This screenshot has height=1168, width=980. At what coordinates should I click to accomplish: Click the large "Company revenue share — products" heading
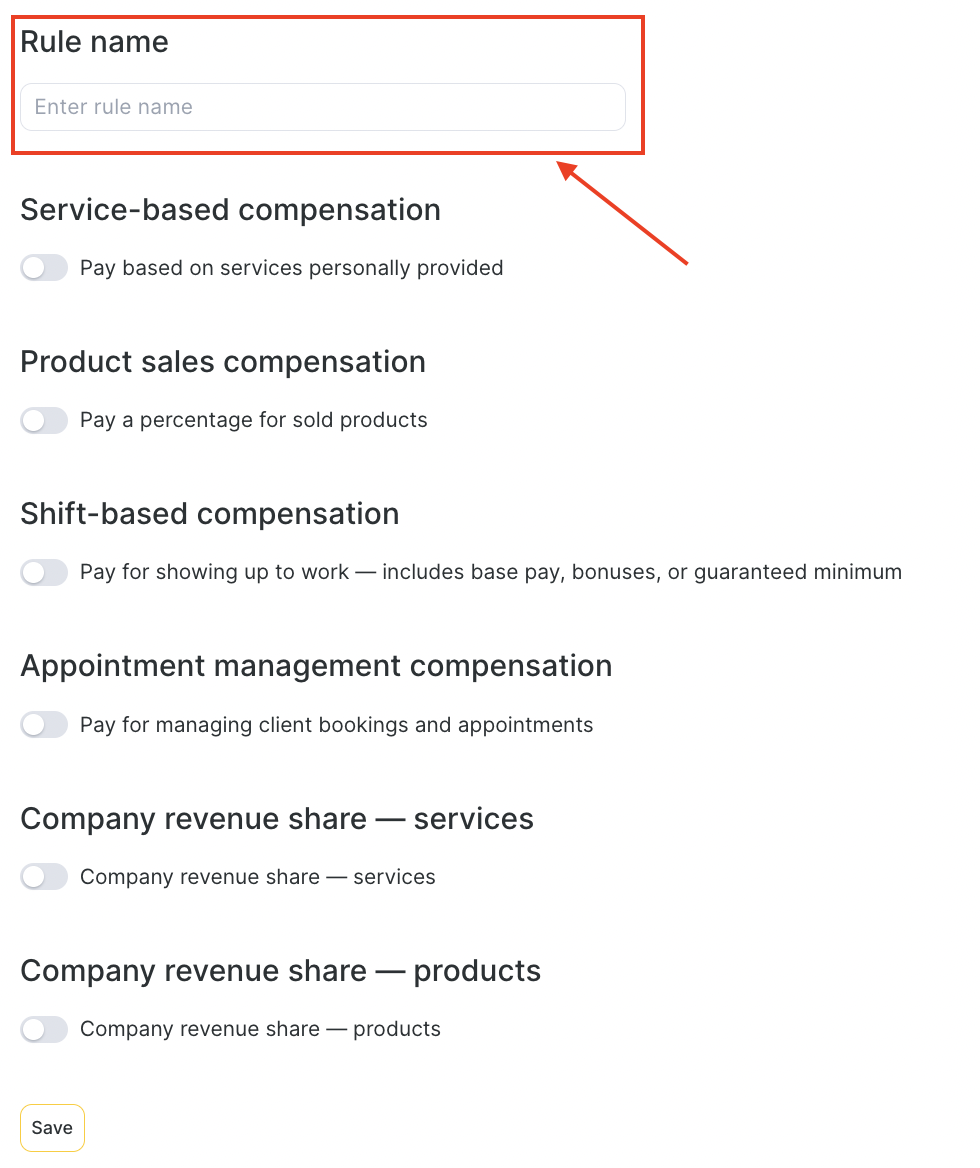(280, 971)
